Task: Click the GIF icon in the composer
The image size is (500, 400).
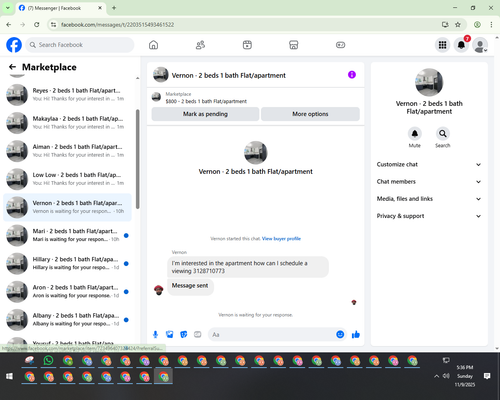Action: pos(198,334)
